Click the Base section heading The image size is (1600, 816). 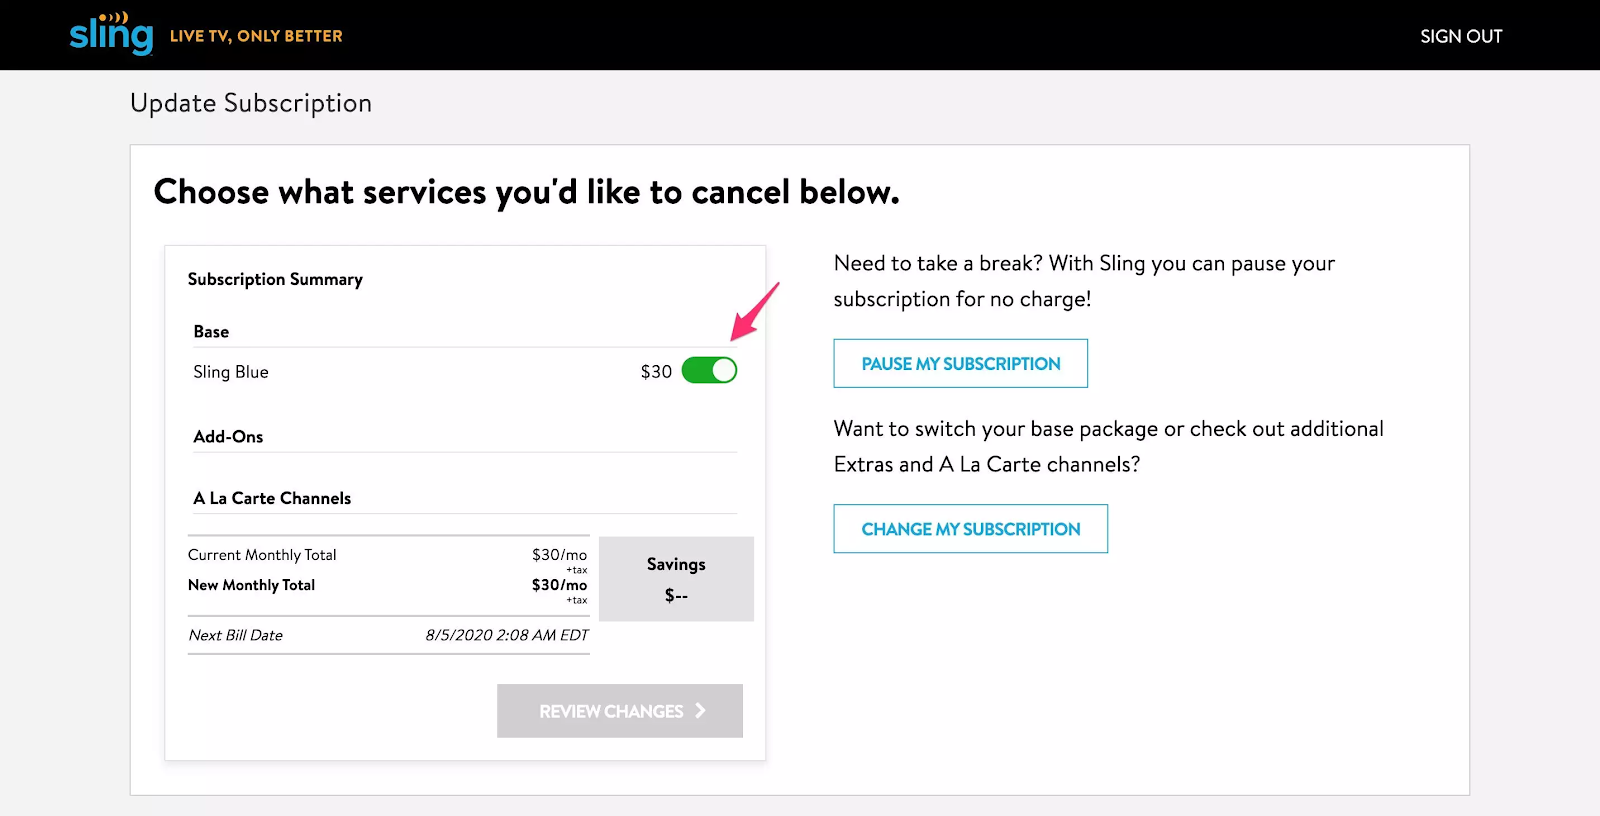(211, 332)
